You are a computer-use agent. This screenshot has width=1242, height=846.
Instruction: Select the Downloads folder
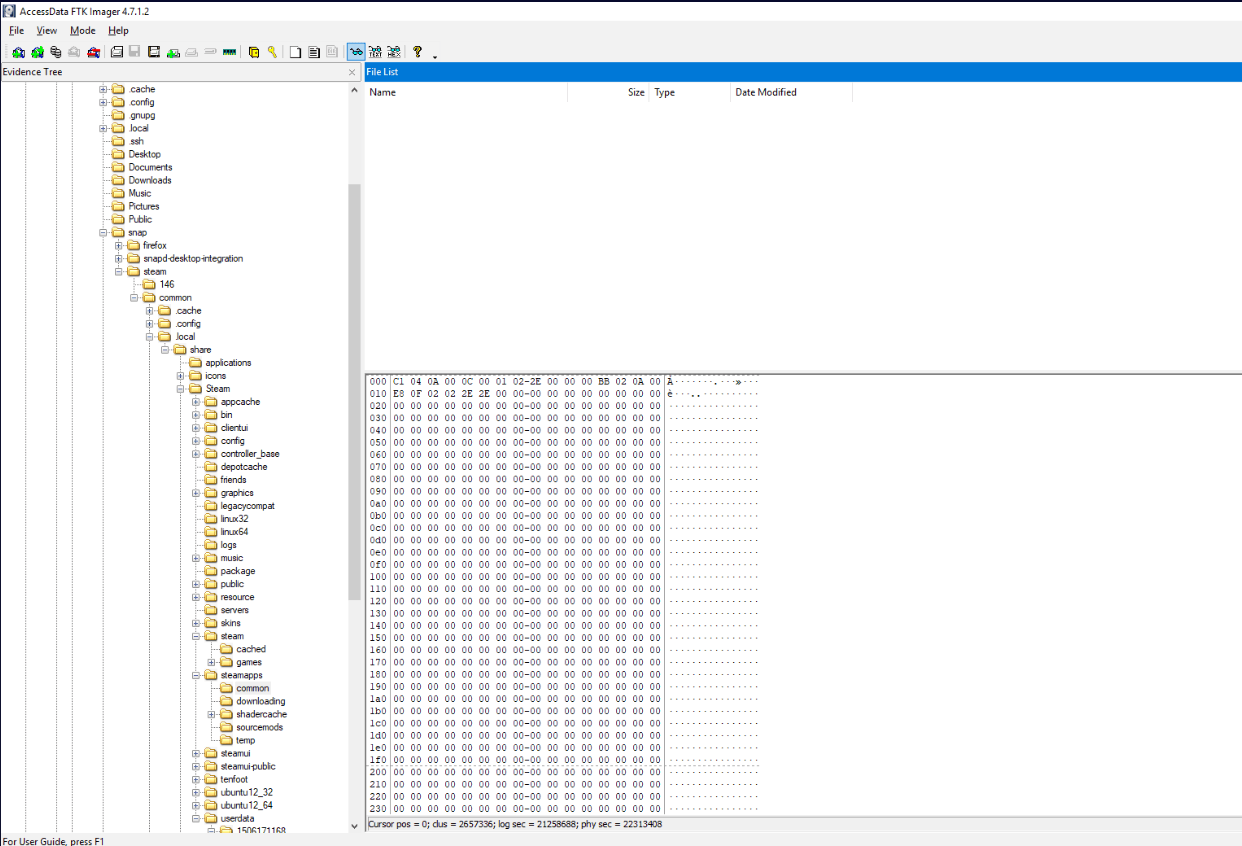click(150, 180)
